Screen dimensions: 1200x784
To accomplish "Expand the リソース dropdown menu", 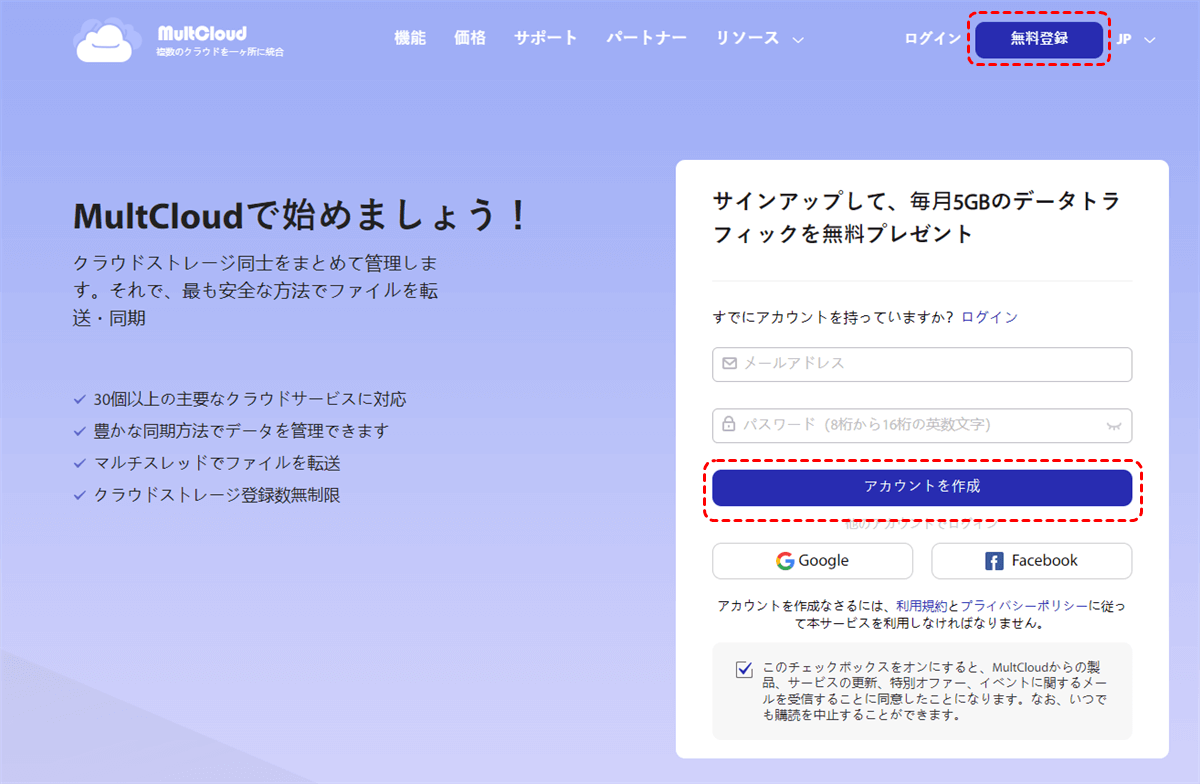I will (759, 39).
